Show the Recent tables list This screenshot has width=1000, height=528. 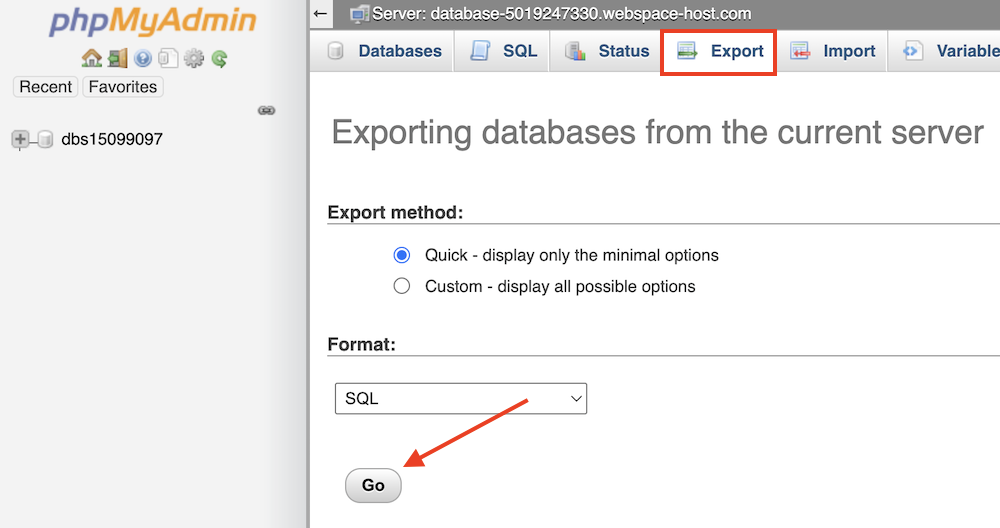point(46,87)
